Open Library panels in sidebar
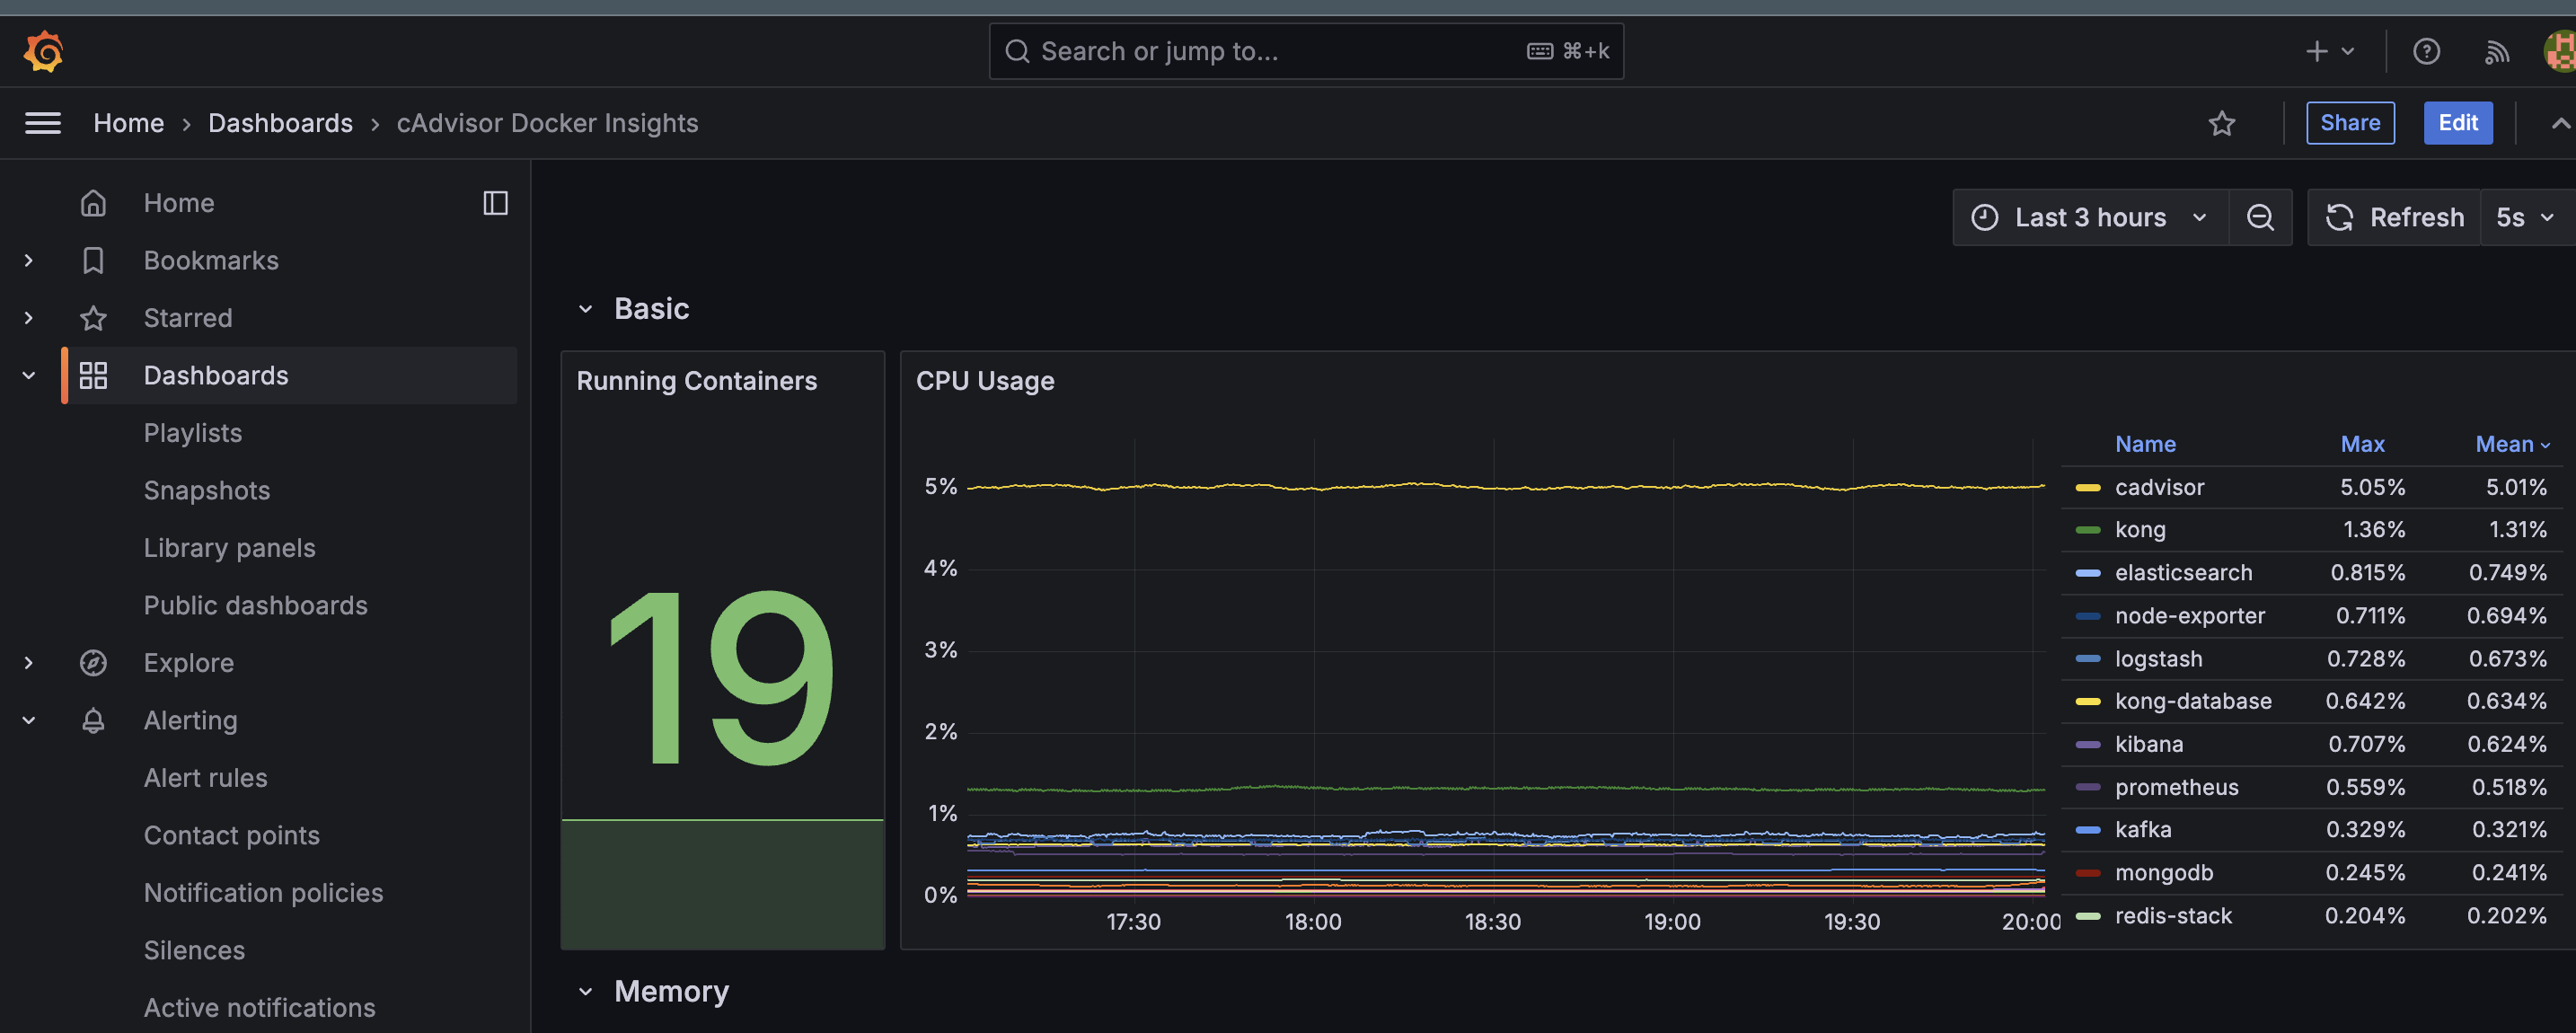This screenshot has height=1033, width=2576. coord(230,548)
